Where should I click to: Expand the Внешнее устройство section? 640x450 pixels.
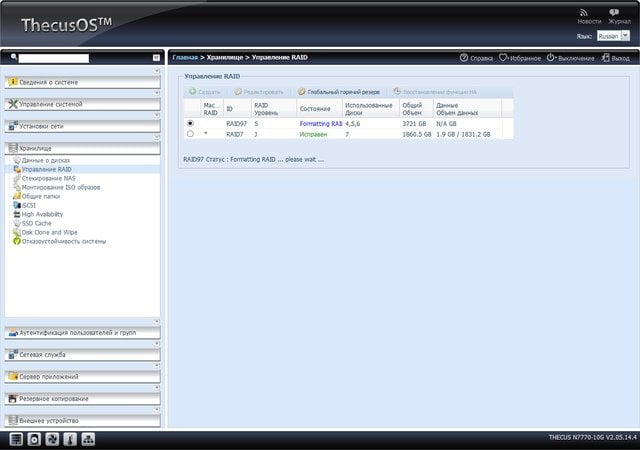click(82, 421)
